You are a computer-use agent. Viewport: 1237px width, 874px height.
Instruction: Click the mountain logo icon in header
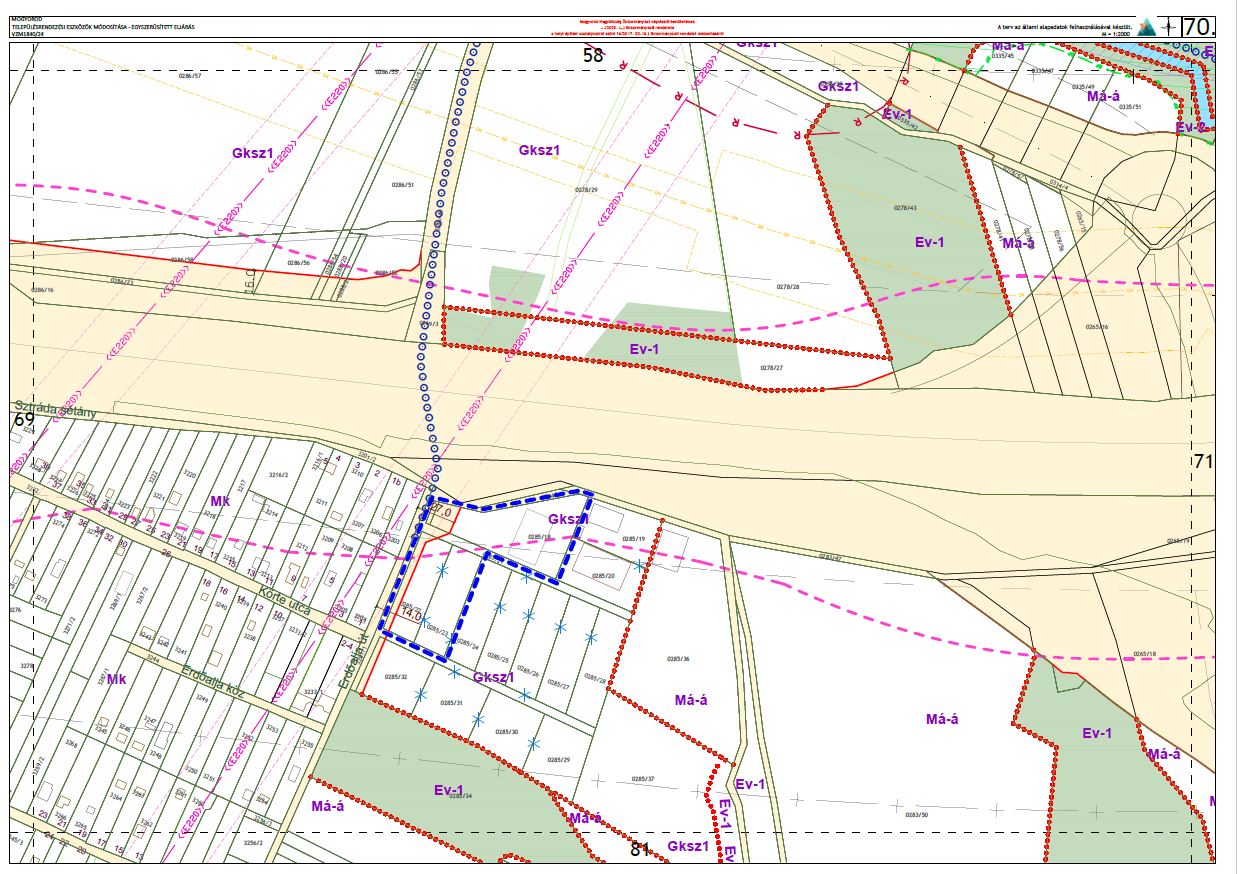(1145, 27)
